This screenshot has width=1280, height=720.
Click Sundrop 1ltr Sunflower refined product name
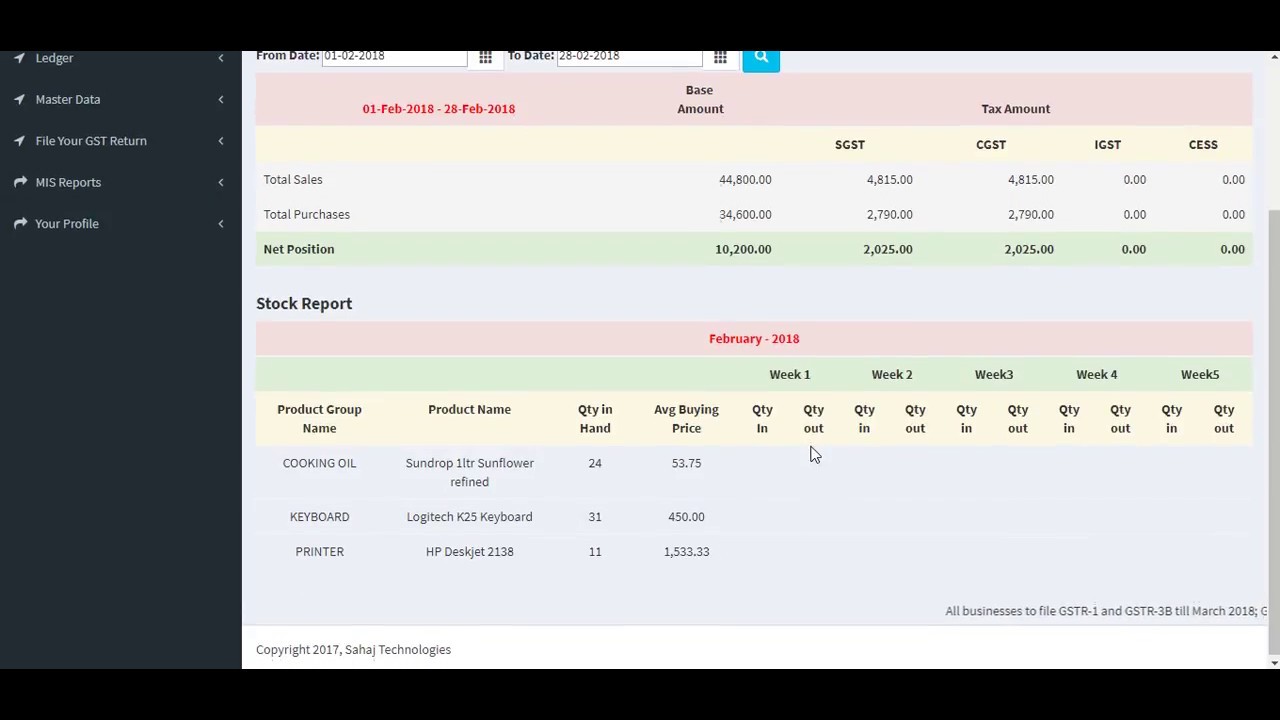click(x=469, y=472)
